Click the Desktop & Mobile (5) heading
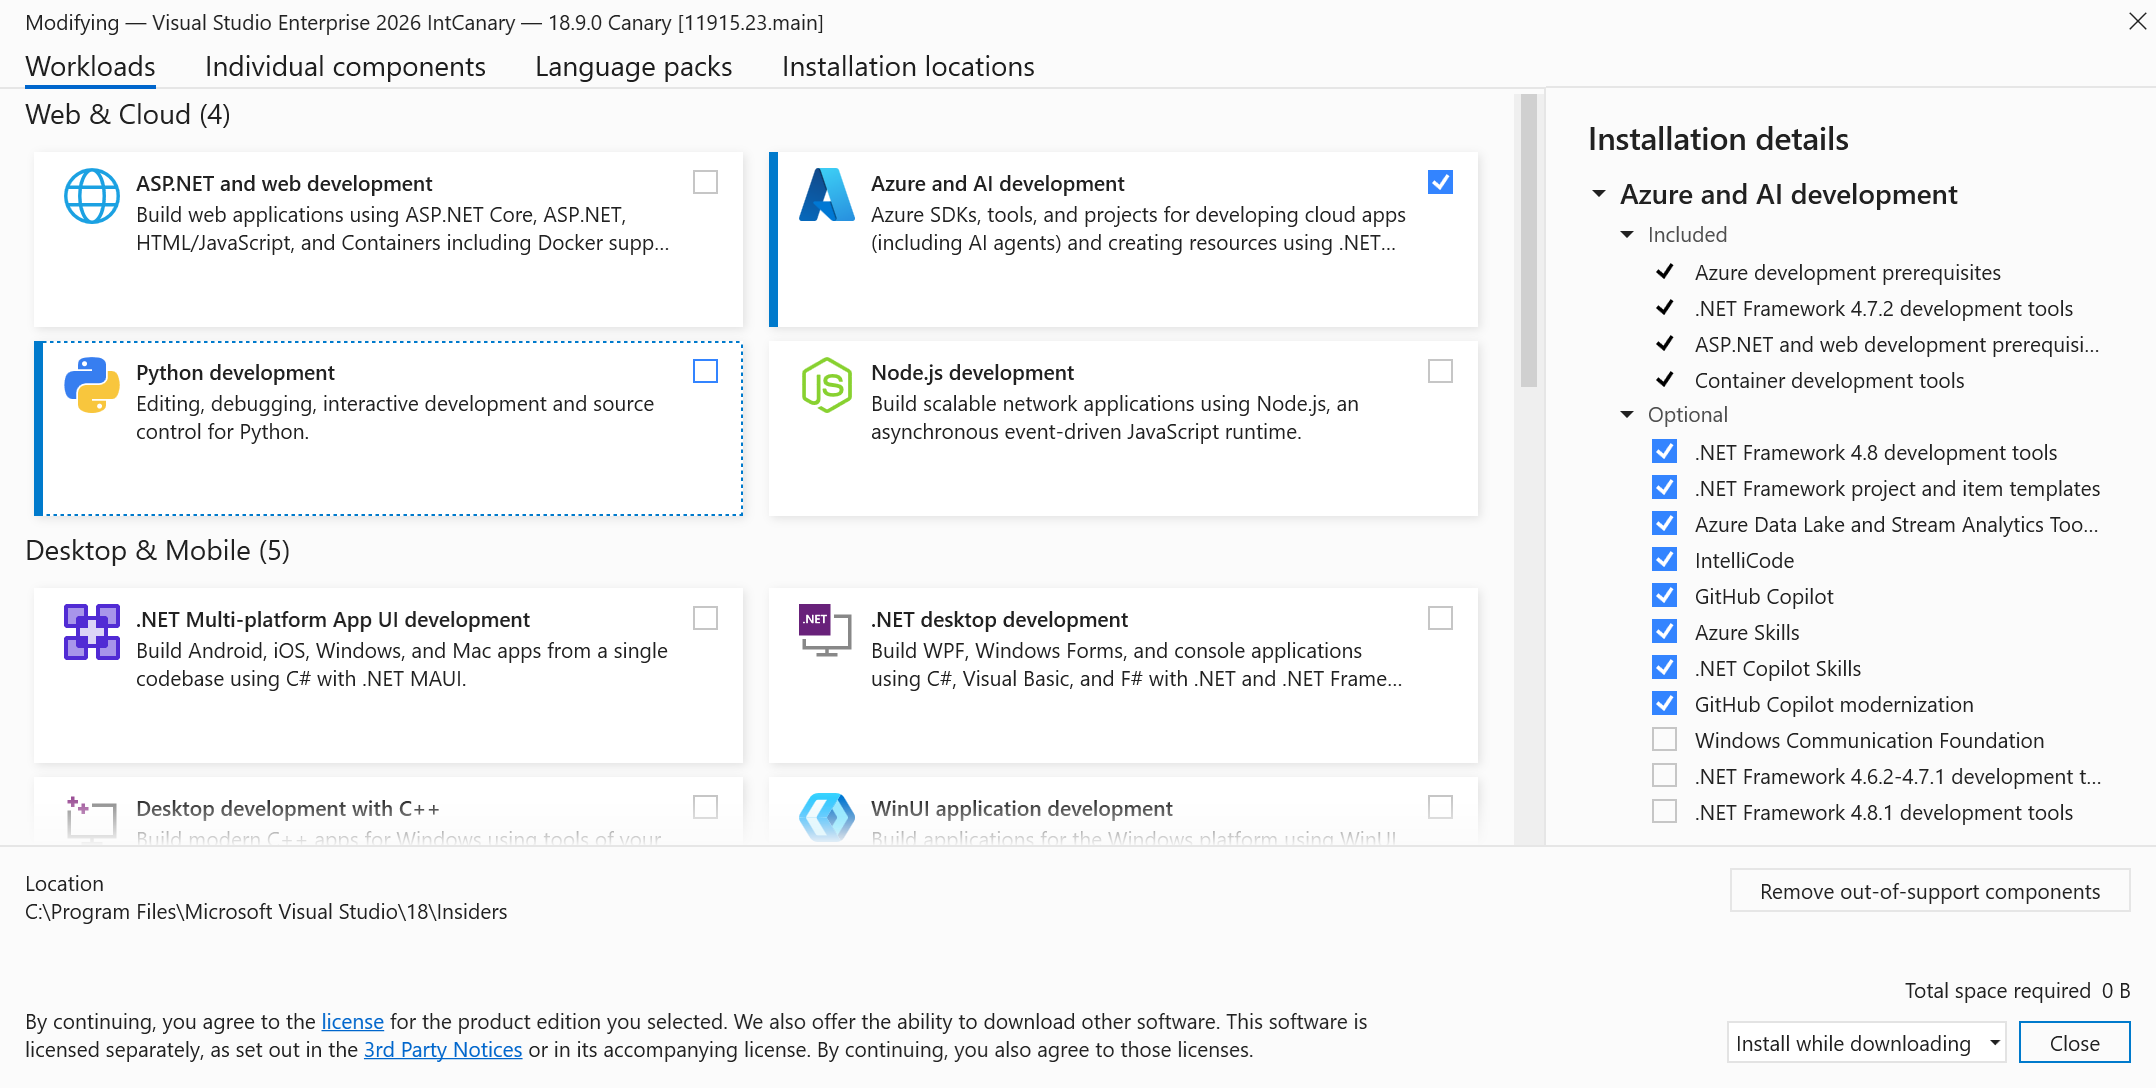 (x=158, y=550)
